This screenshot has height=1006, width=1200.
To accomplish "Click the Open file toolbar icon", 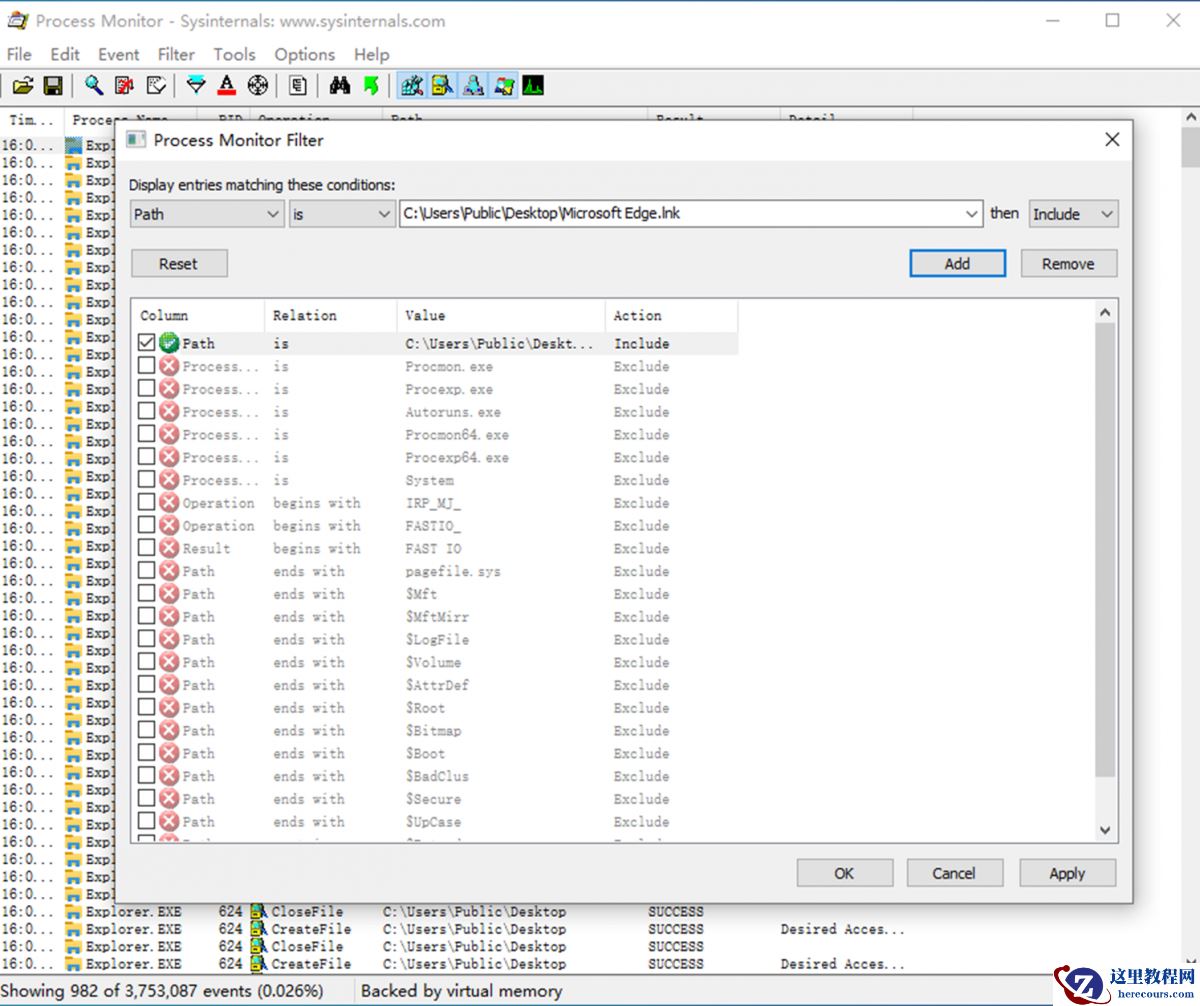I will tap(22, 86).
